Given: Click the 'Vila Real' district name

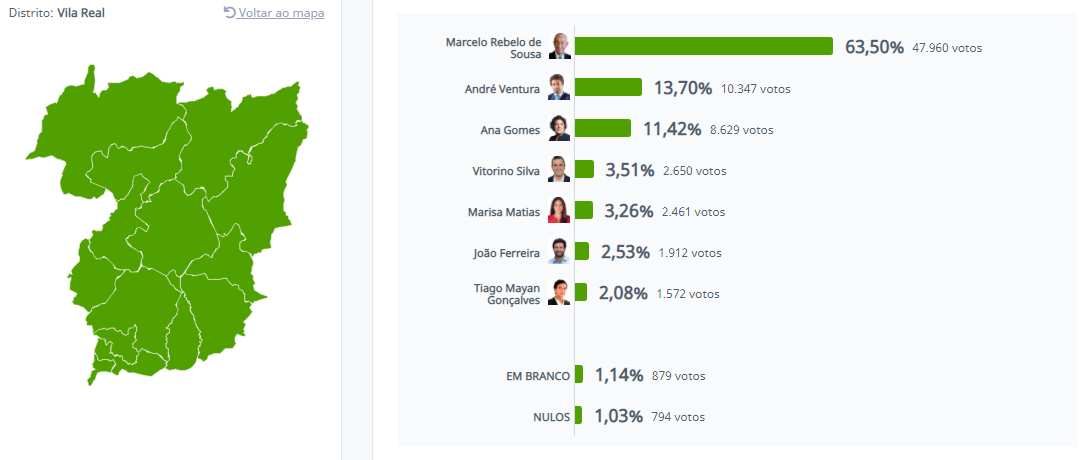Looking at the screenshot, I should (x=81, y=13).
